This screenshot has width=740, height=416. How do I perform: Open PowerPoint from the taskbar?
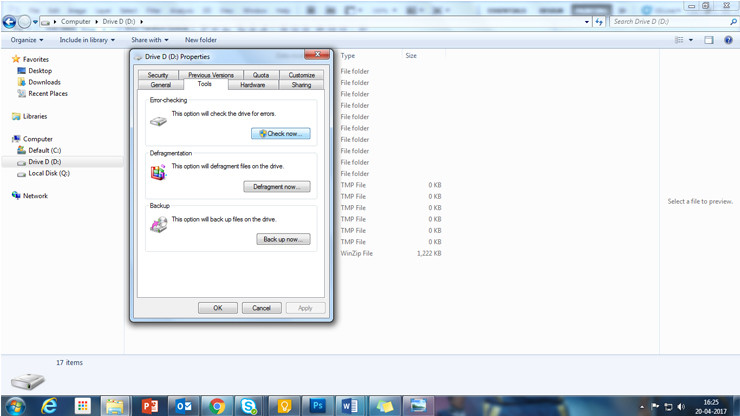point(150,406)
